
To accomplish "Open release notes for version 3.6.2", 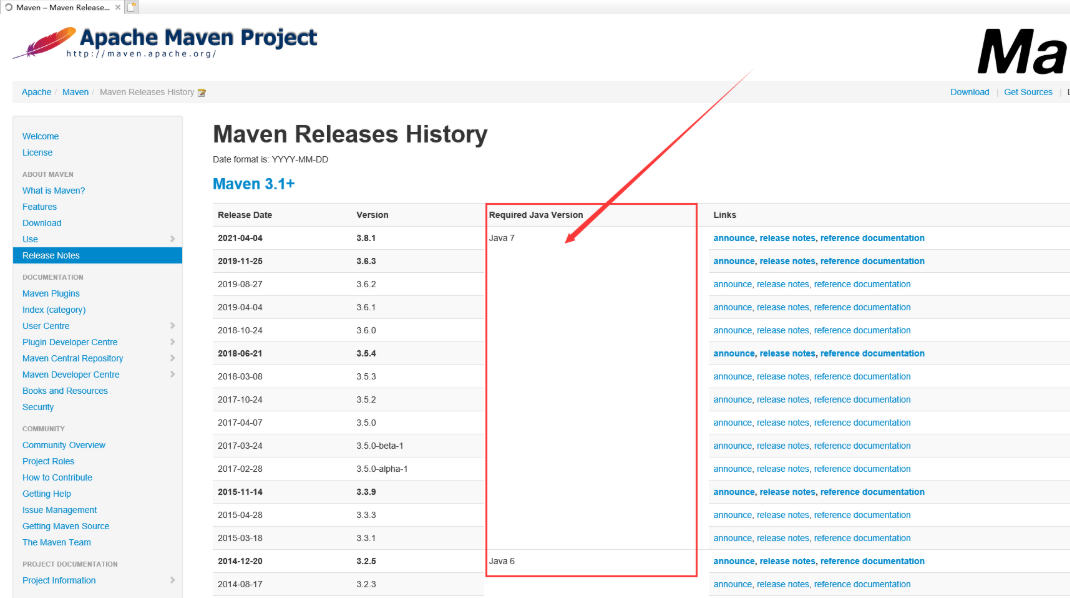I will (783, 284).
